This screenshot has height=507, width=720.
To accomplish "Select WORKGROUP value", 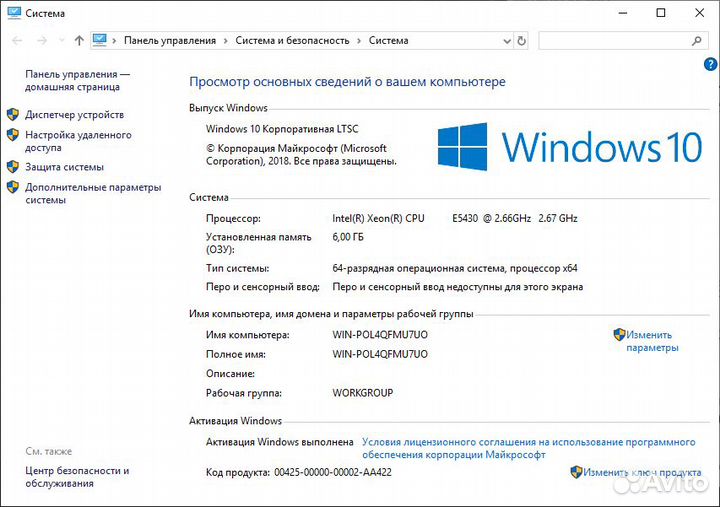I will pos(363,393).
